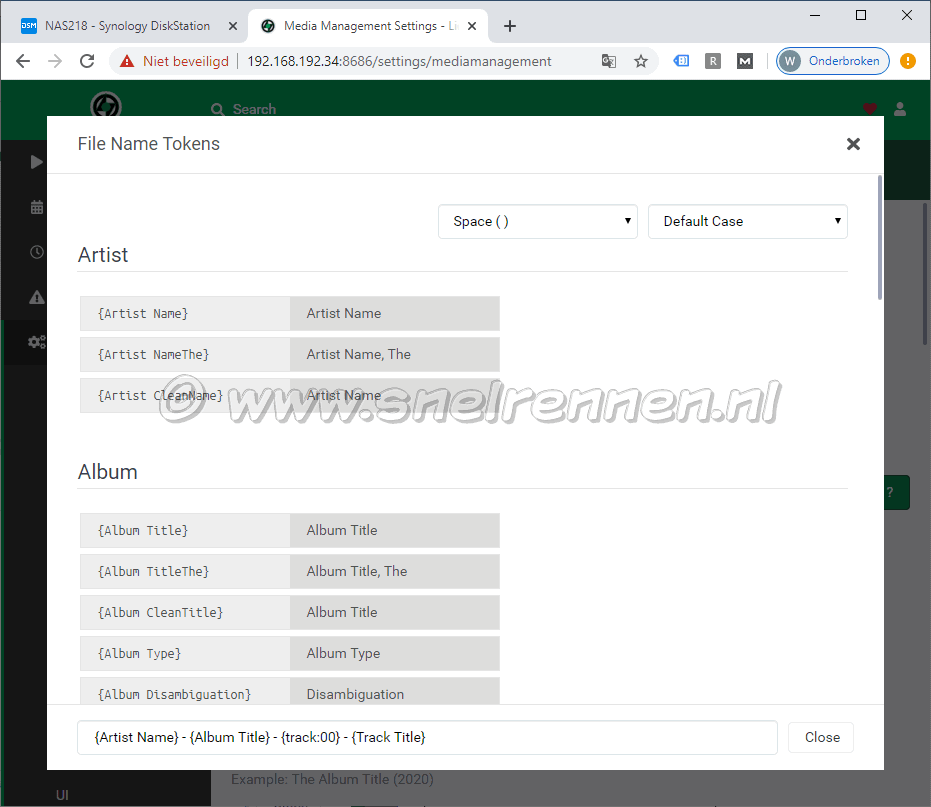This screenshot has height=807, width=931.
Task: Go forward in browser history
Action: click(x=55, y=61)
